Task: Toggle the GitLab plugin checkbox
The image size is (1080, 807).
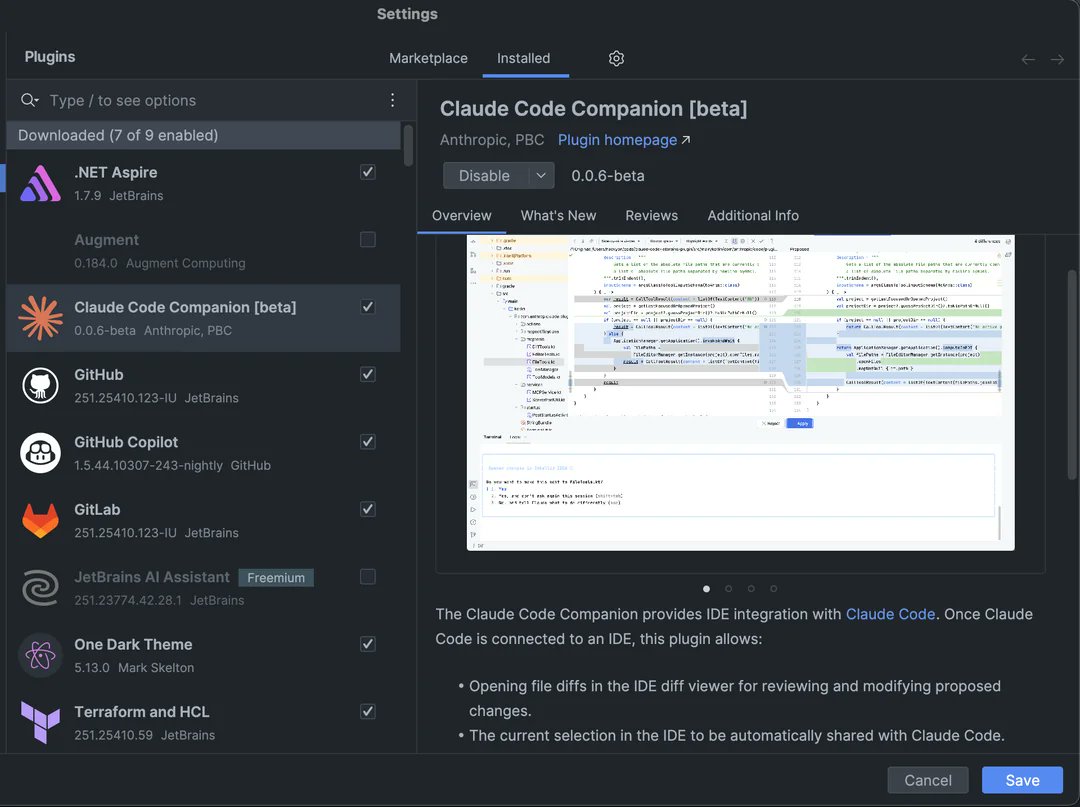Action: click(368, 510)
